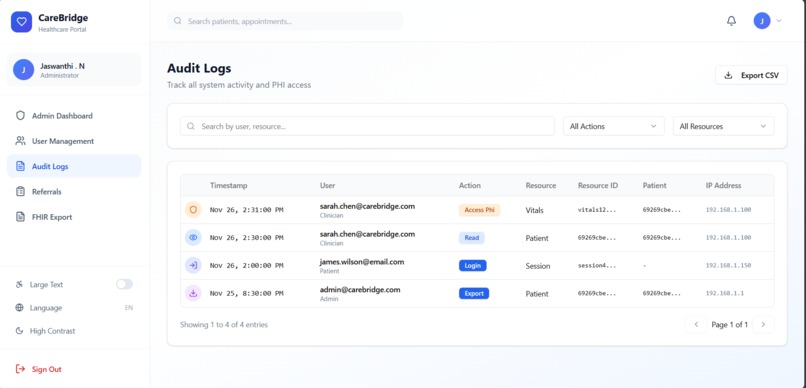Click the Export CSV download icon
806x388 pixels.
(728, 75)
